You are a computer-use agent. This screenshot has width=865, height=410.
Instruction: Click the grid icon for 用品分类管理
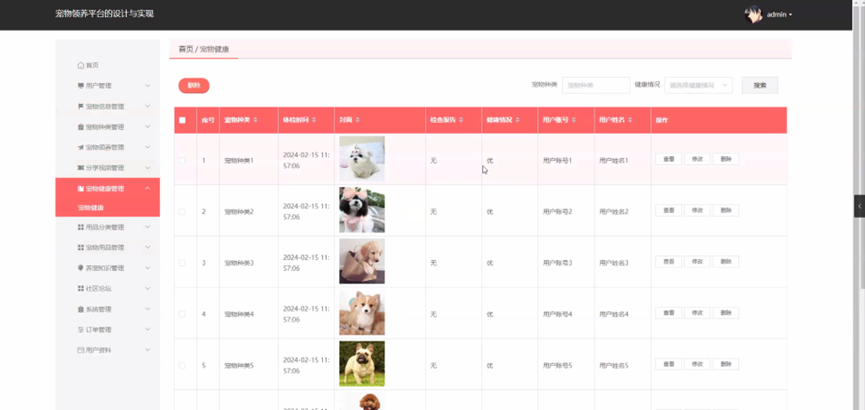[x=81, y=227]
